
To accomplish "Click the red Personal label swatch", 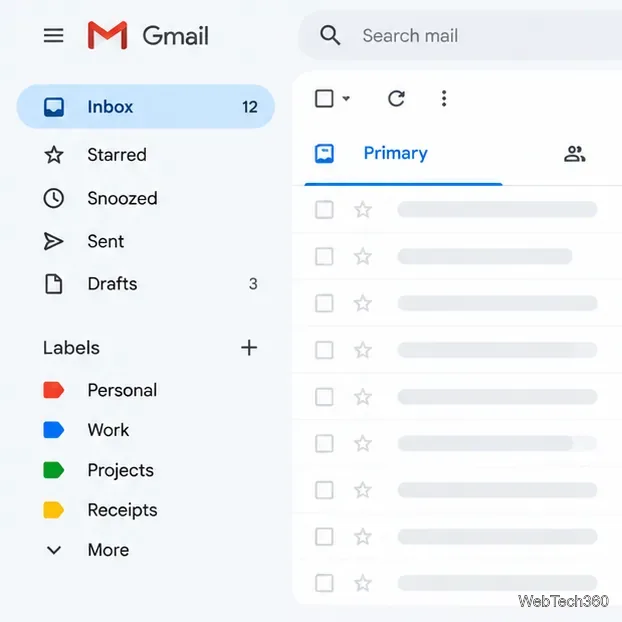I will pyautogui.click(x=53, y=390).
